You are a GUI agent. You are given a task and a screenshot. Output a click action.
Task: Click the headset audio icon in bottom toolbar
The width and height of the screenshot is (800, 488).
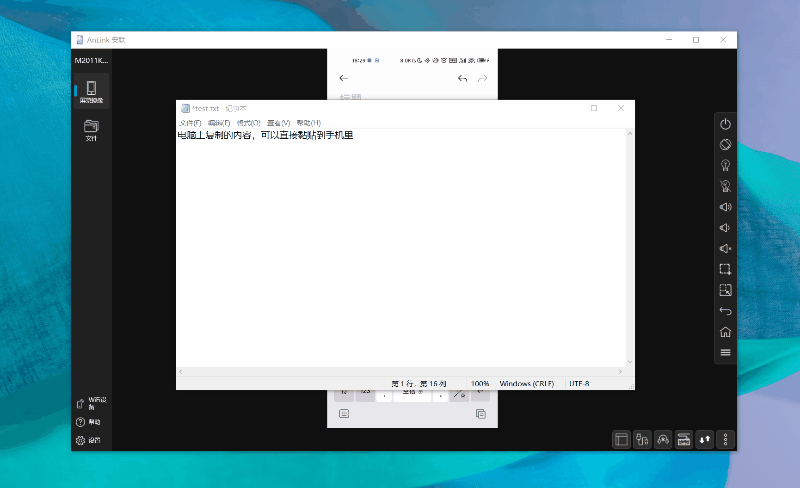coord(663,440)
